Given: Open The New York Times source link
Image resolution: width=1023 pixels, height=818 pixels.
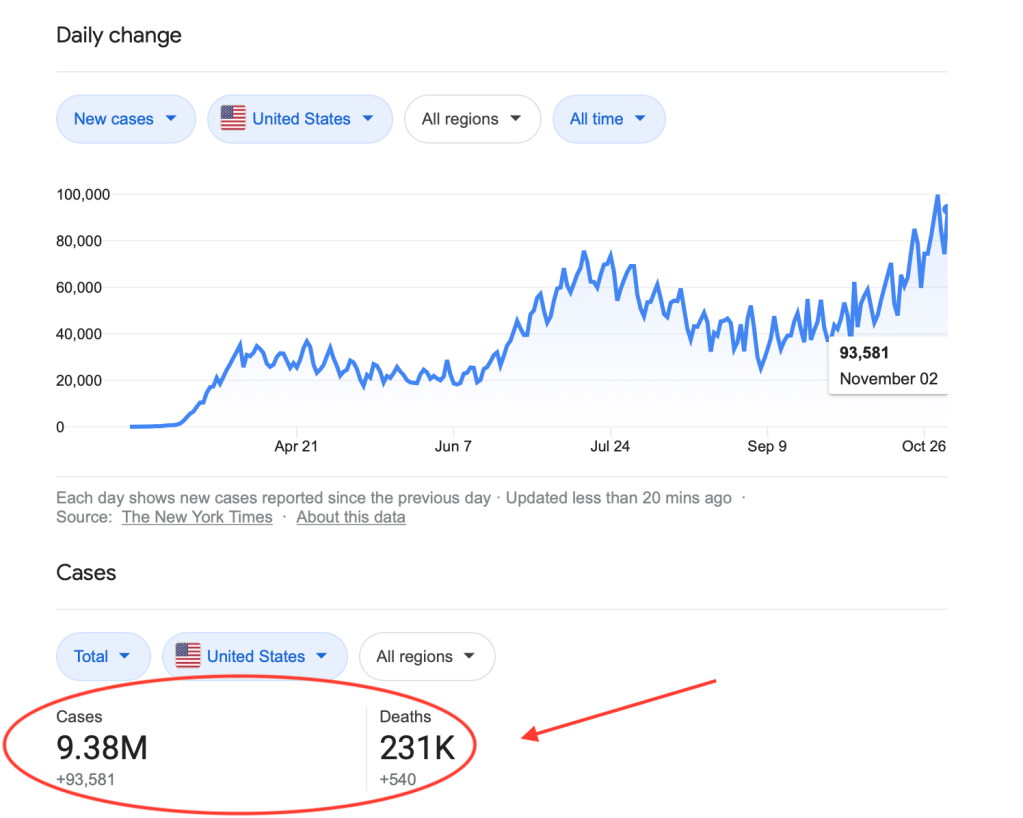Looking at the screenshot, I should tap(197, 517).
